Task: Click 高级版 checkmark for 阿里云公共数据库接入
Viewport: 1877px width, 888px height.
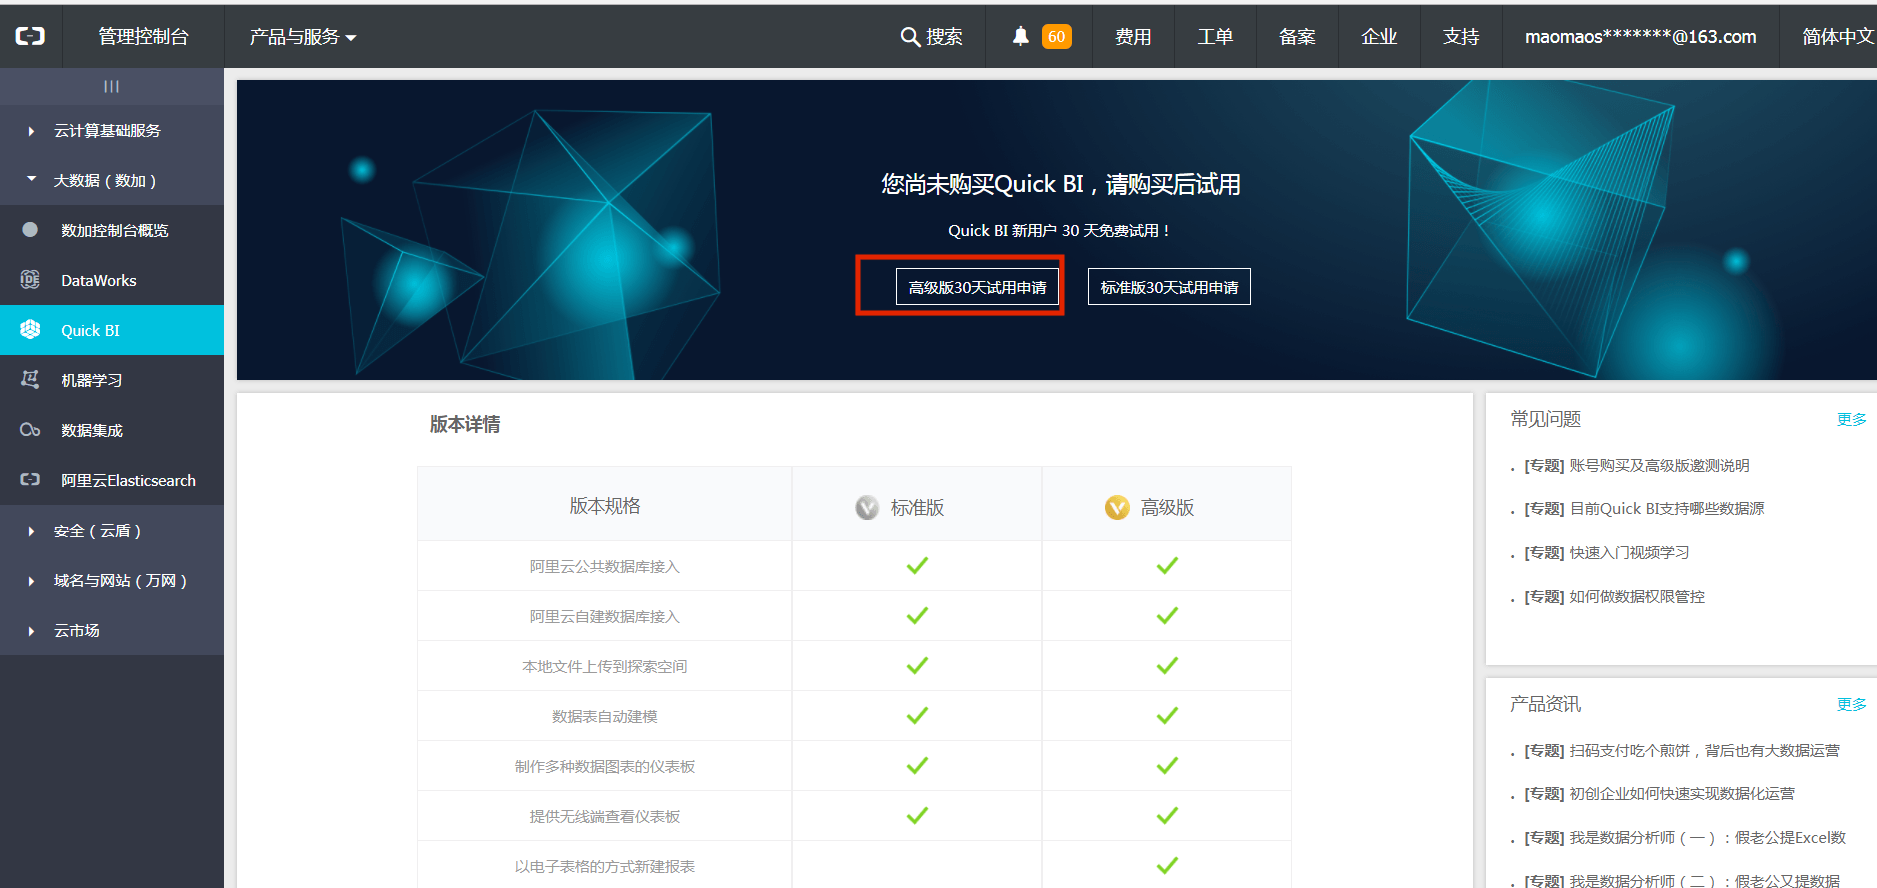Action: [x=1167, y=566]
